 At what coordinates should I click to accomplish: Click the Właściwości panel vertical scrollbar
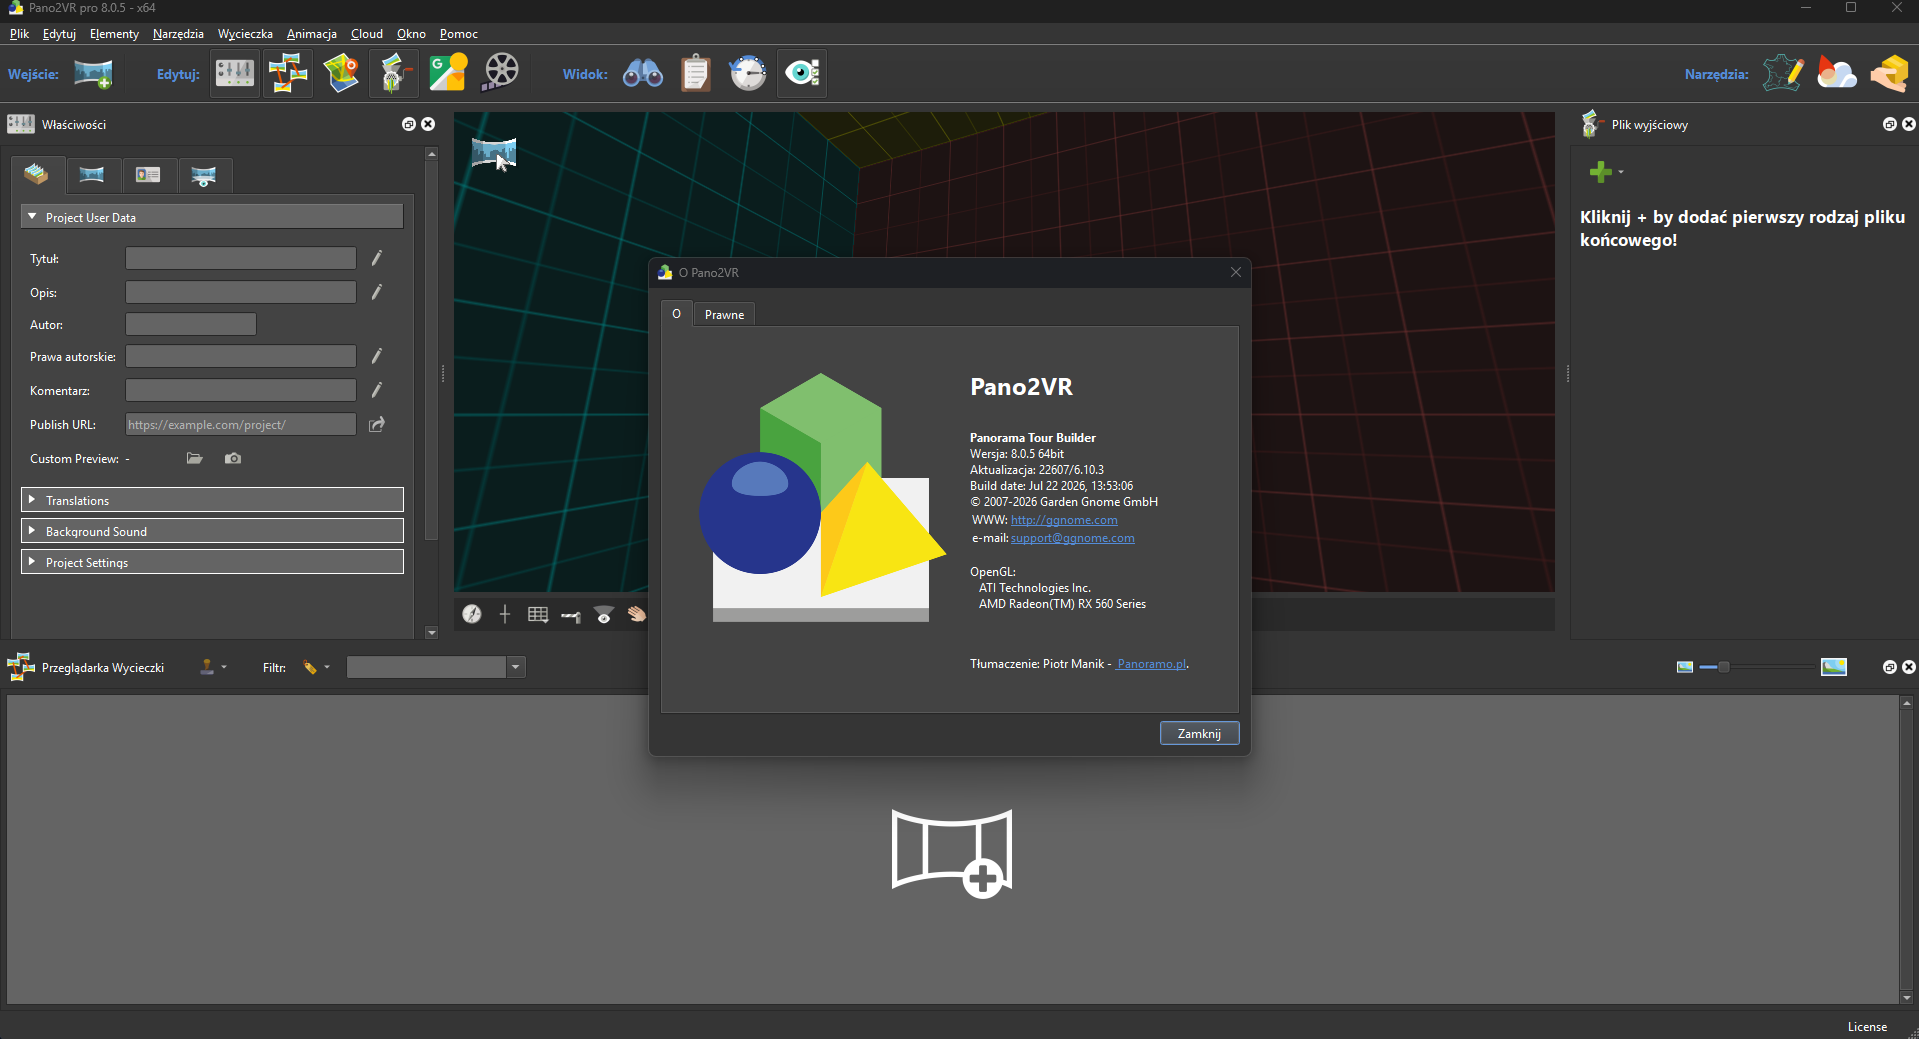pos(432,350)
